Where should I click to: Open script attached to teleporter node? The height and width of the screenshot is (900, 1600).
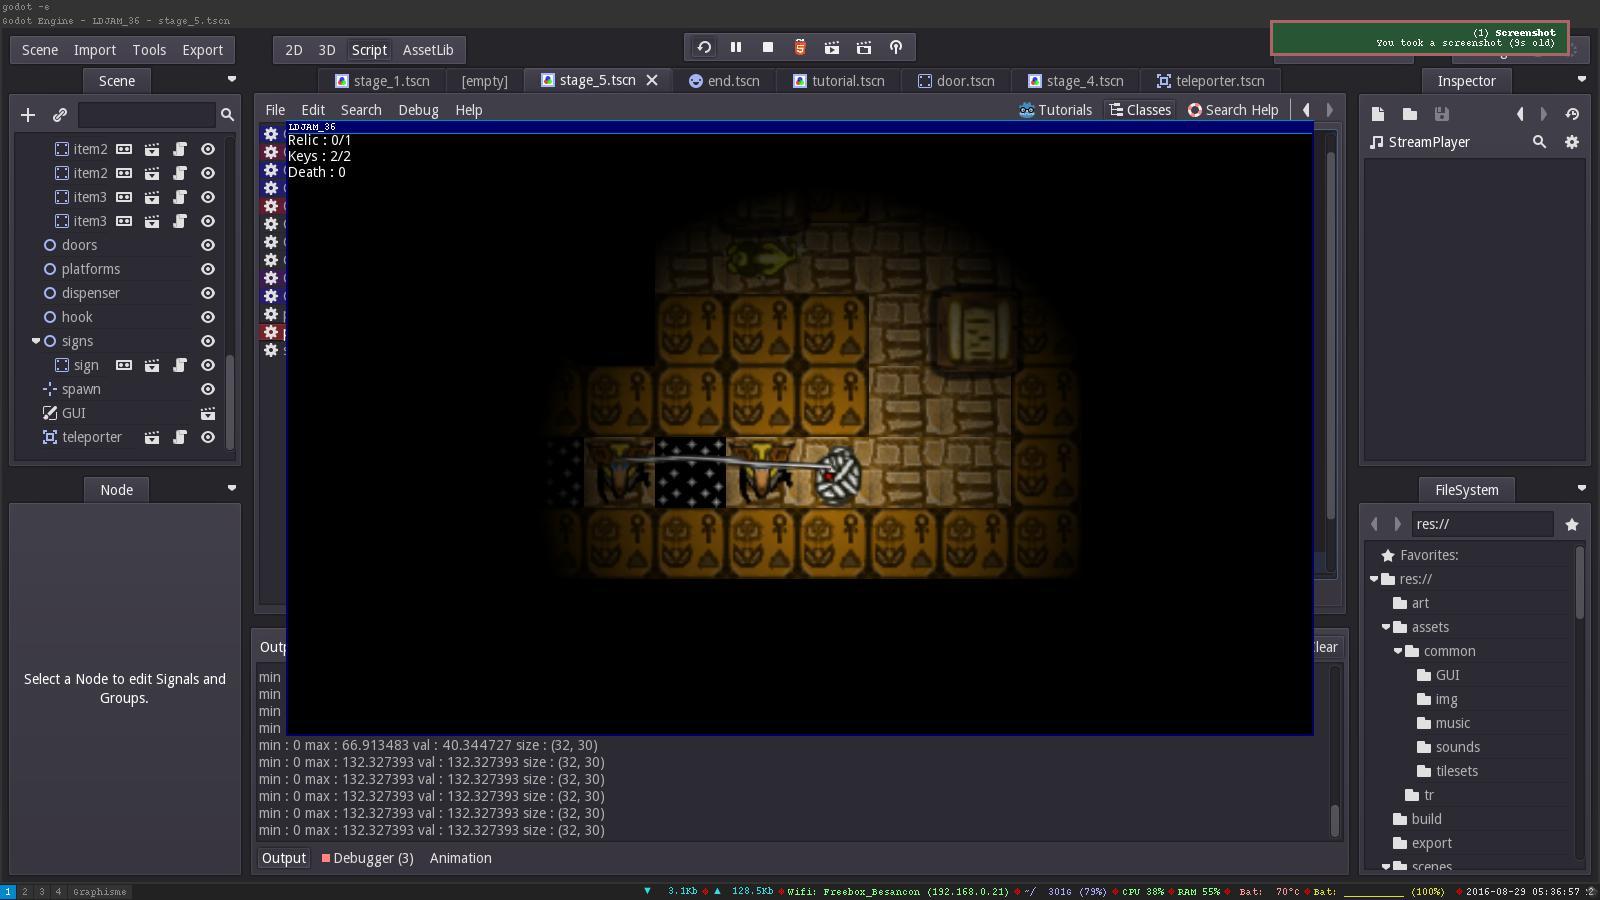pyautogui.click(x=180, y=437)
